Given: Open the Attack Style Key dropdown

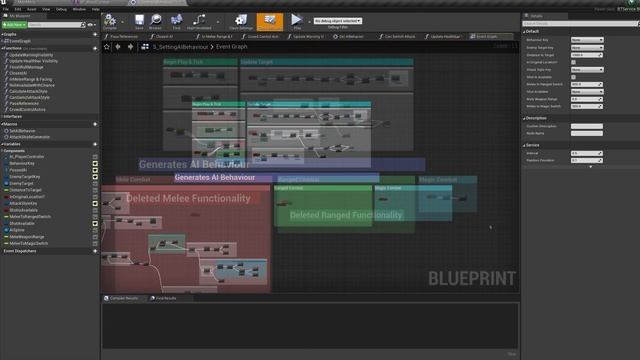Looking at the screenshot, I should [587, 70].
